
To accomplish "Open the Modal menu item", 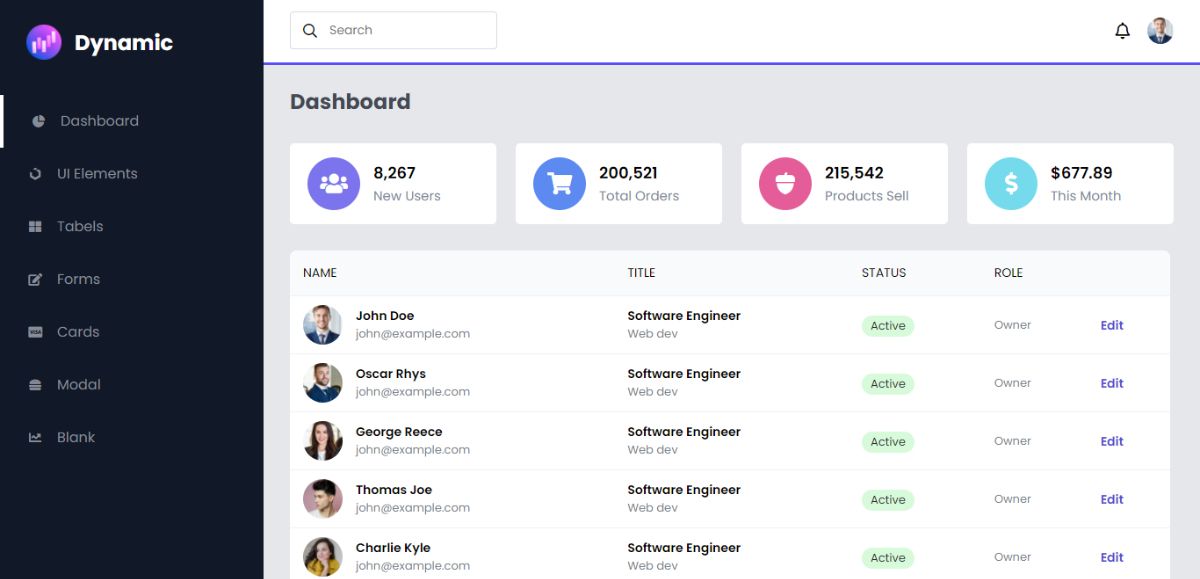I will coord(132,385).
